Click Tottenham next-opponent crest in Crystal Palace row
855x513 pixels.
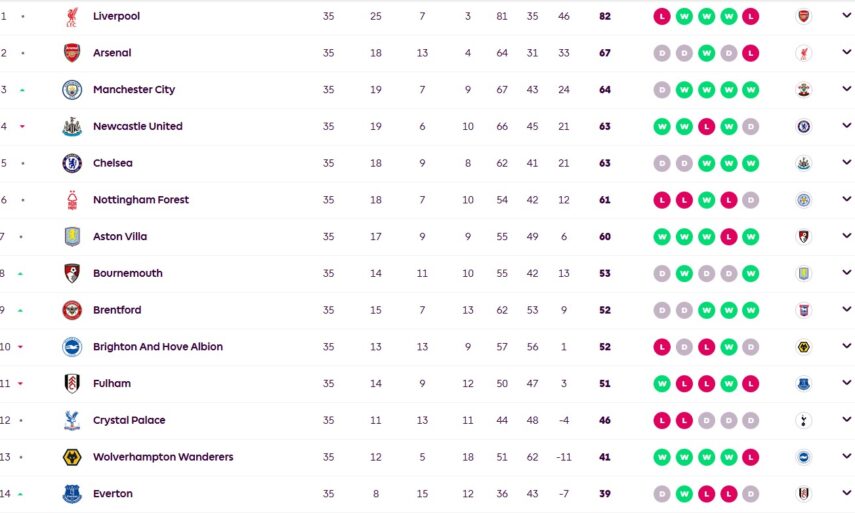click(x=803, y=421)
